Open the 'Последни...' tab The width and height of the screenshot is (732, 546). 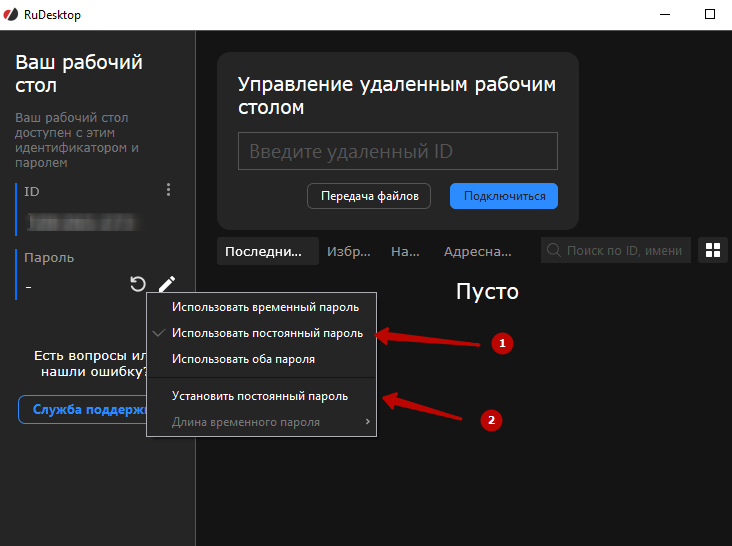pos(268,251)
